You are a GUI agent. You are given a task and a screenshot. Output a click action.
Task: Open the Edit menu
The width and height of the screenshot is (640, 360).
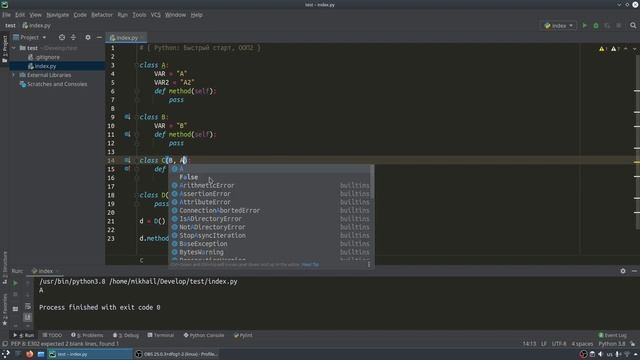[20, 15]
